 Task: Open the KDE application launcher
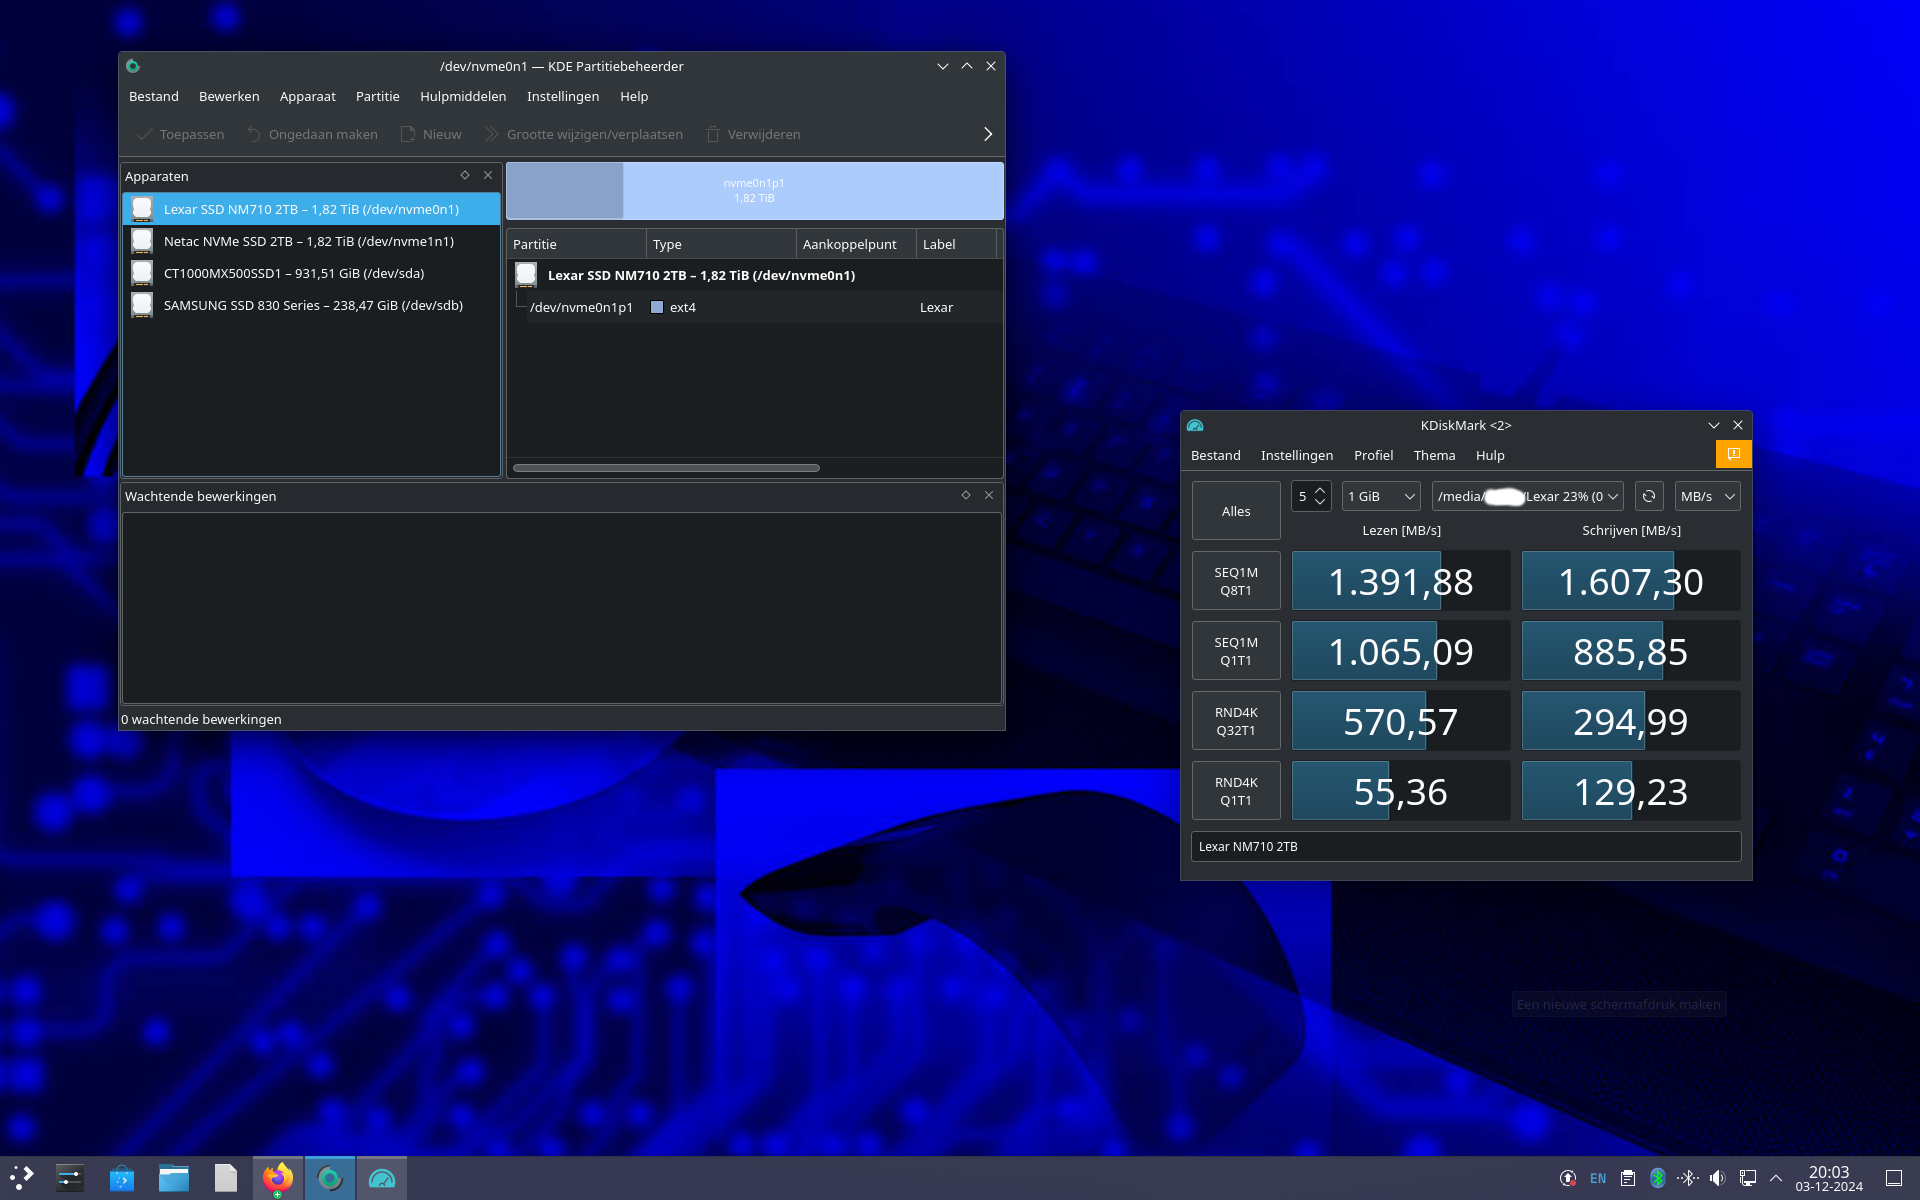22,1178
